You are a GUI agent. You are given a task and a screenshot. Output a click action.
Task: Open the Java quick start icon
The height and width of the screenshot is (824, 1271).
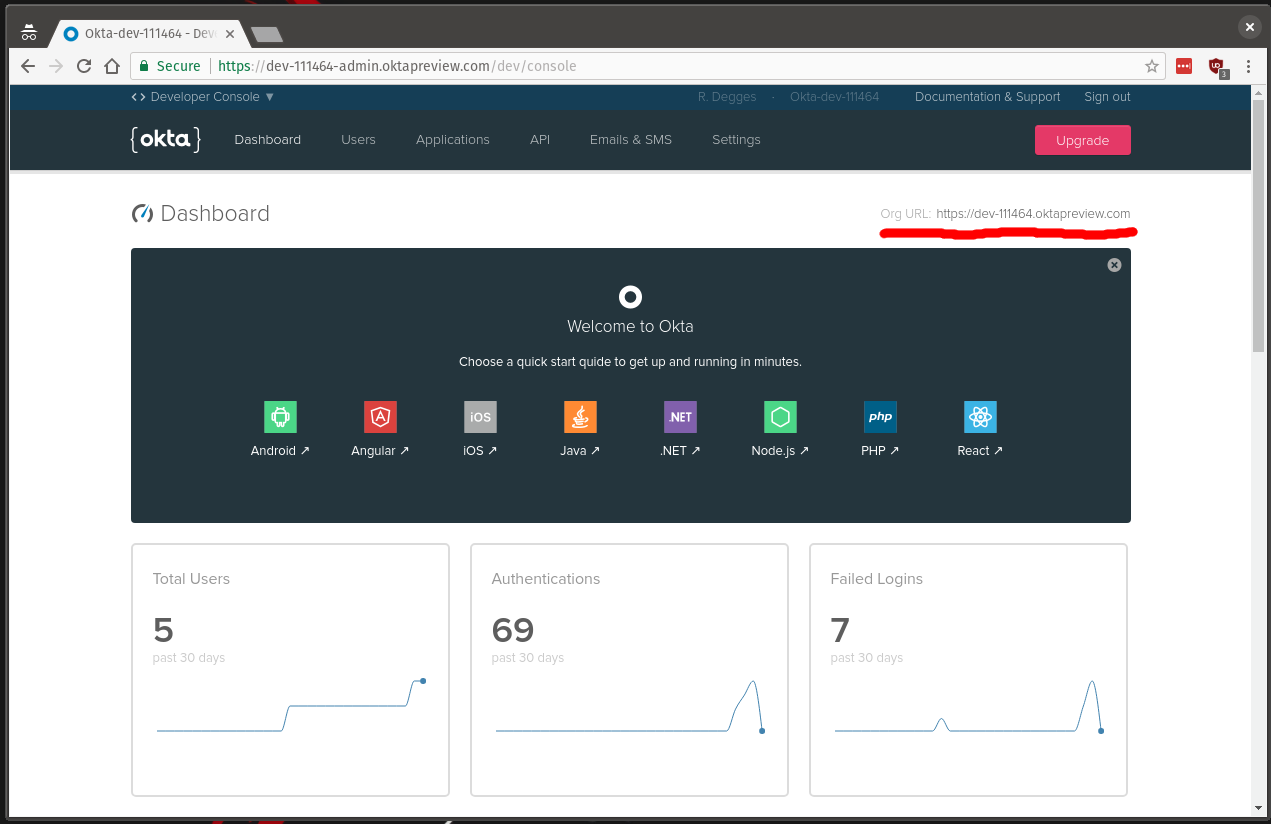pyautogui.click(x=580, y=416)
